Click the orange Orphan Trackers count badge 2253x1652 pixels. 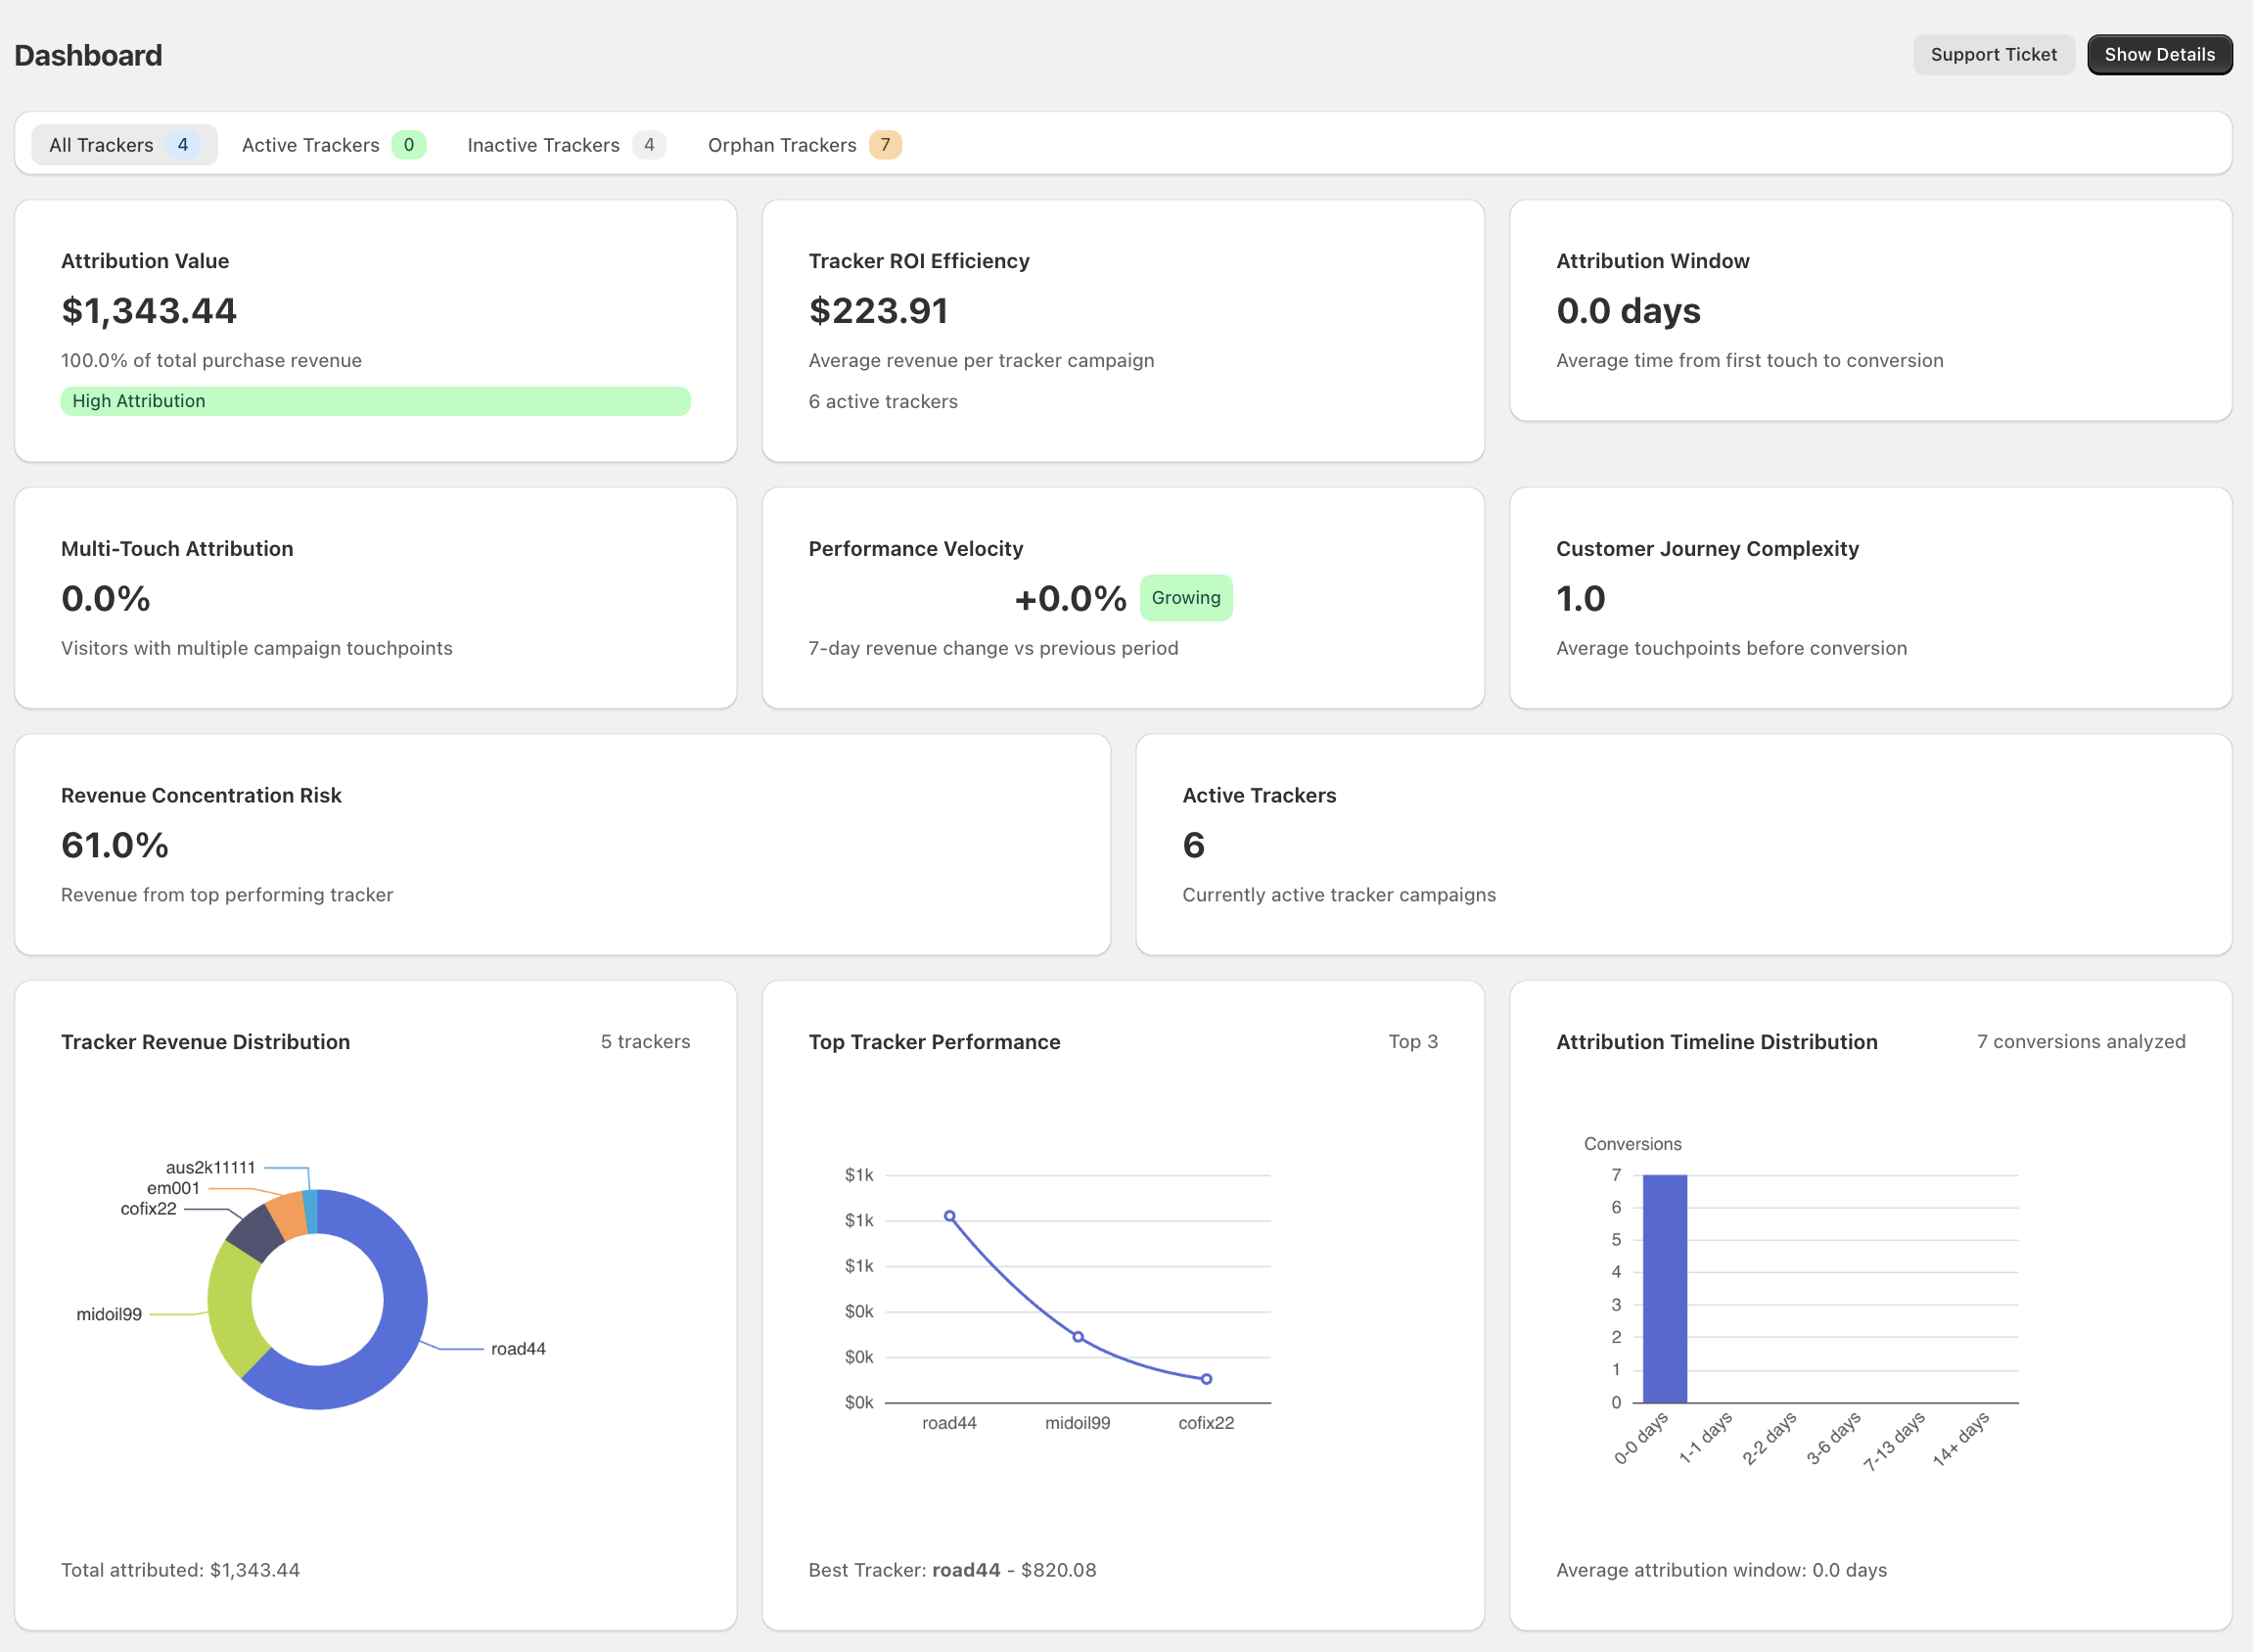coord(884,145)
